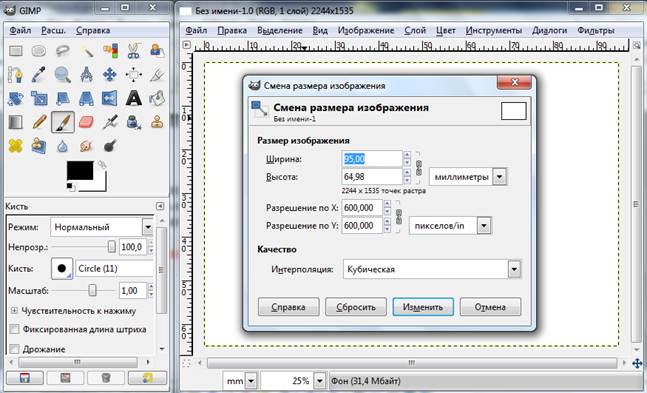Expand Чувствительность к нажиму section
The image size is (647, 393).
coord(14,311)
